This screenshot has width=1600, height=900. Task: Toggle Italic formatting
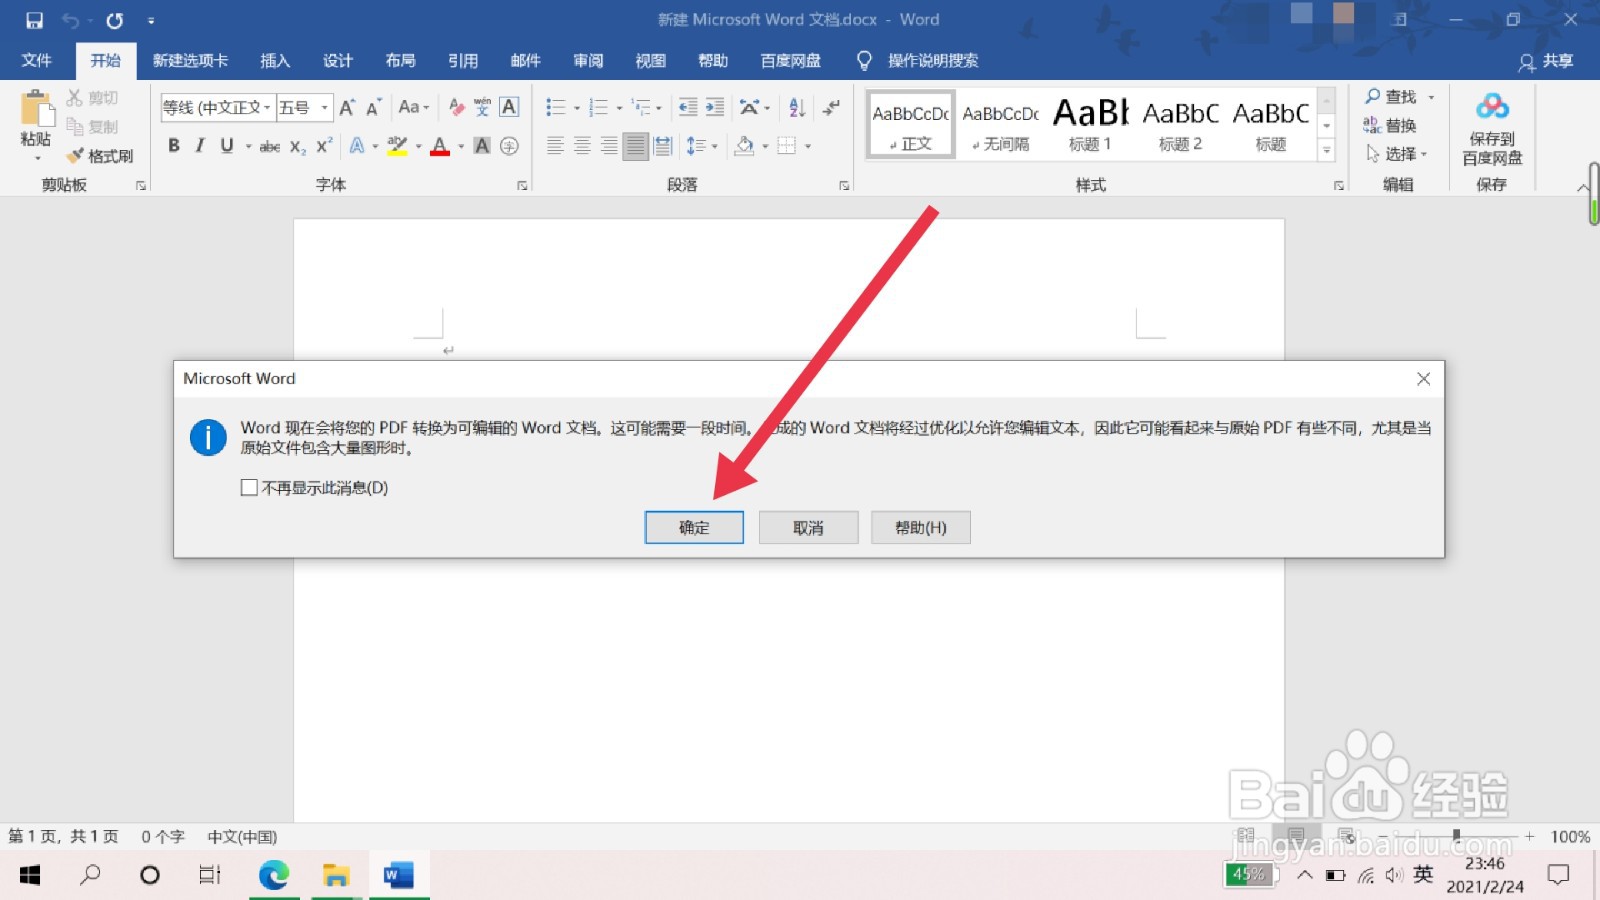click(x=200, y=146)
